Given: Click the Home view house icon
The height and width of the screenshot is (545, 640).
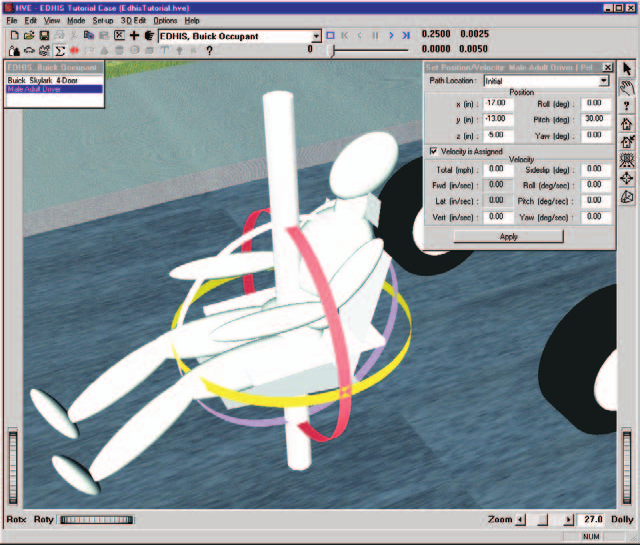Looking at the screenshot, I should tap(627, 124).
